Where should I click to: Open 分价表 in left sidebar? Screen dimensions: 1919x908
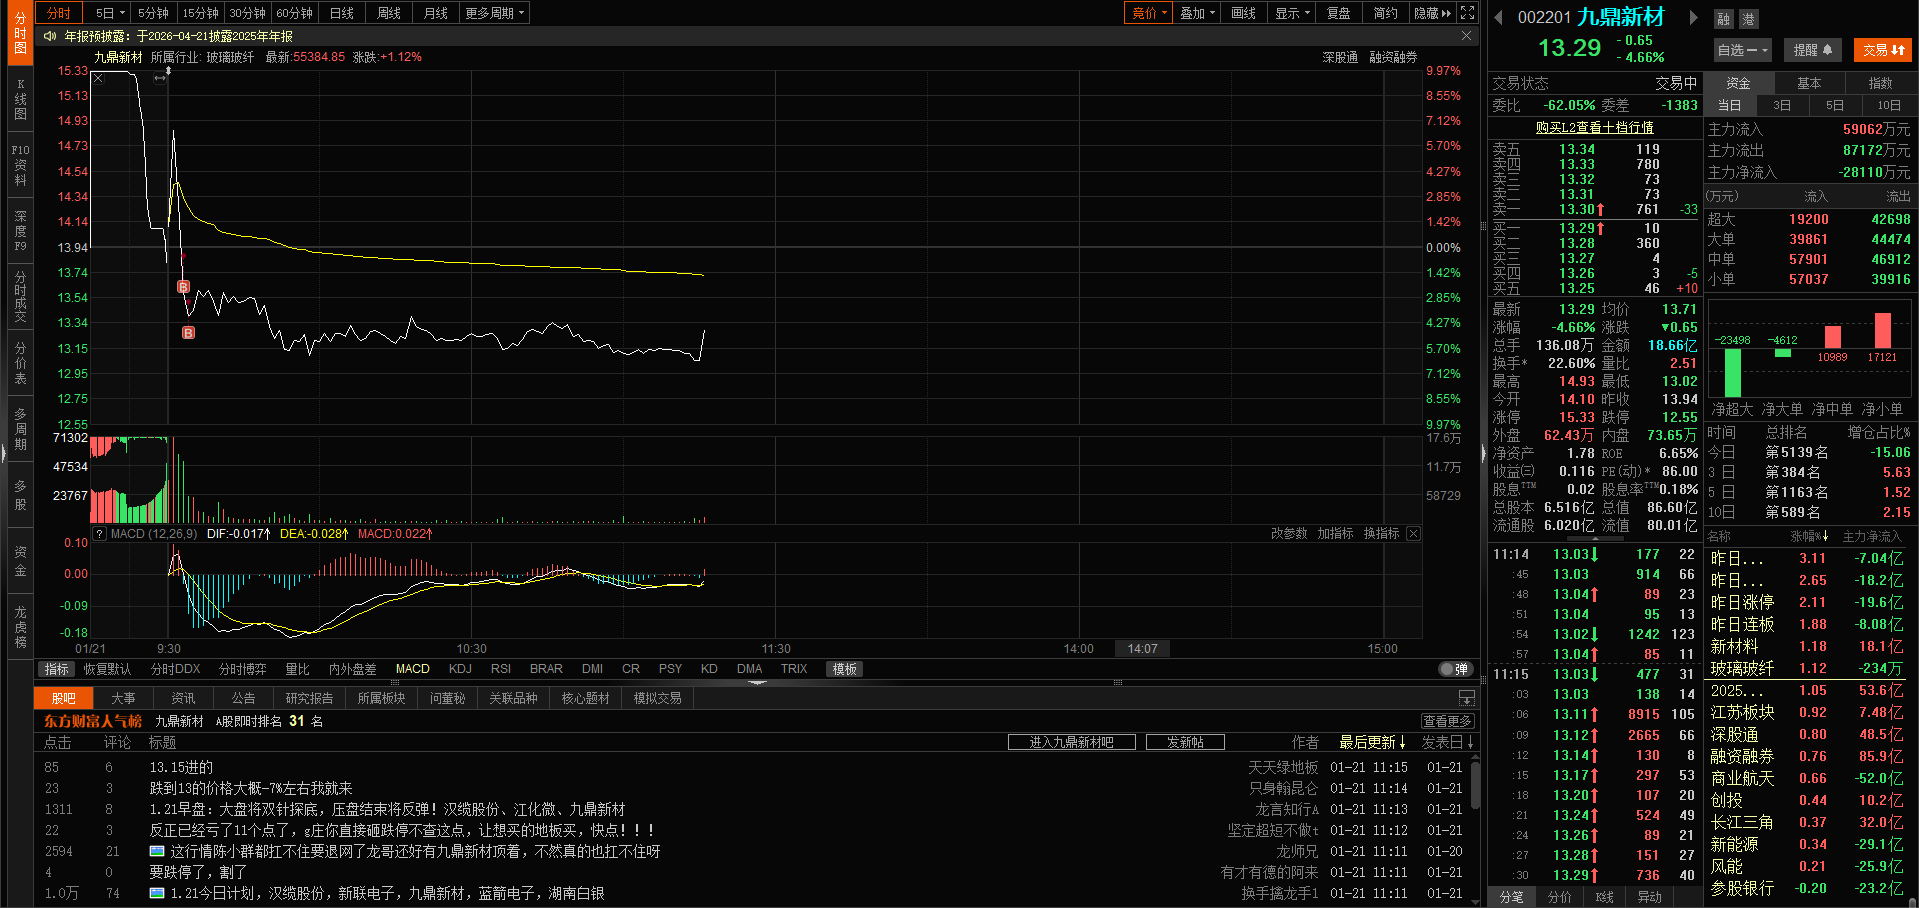(20, 363)
